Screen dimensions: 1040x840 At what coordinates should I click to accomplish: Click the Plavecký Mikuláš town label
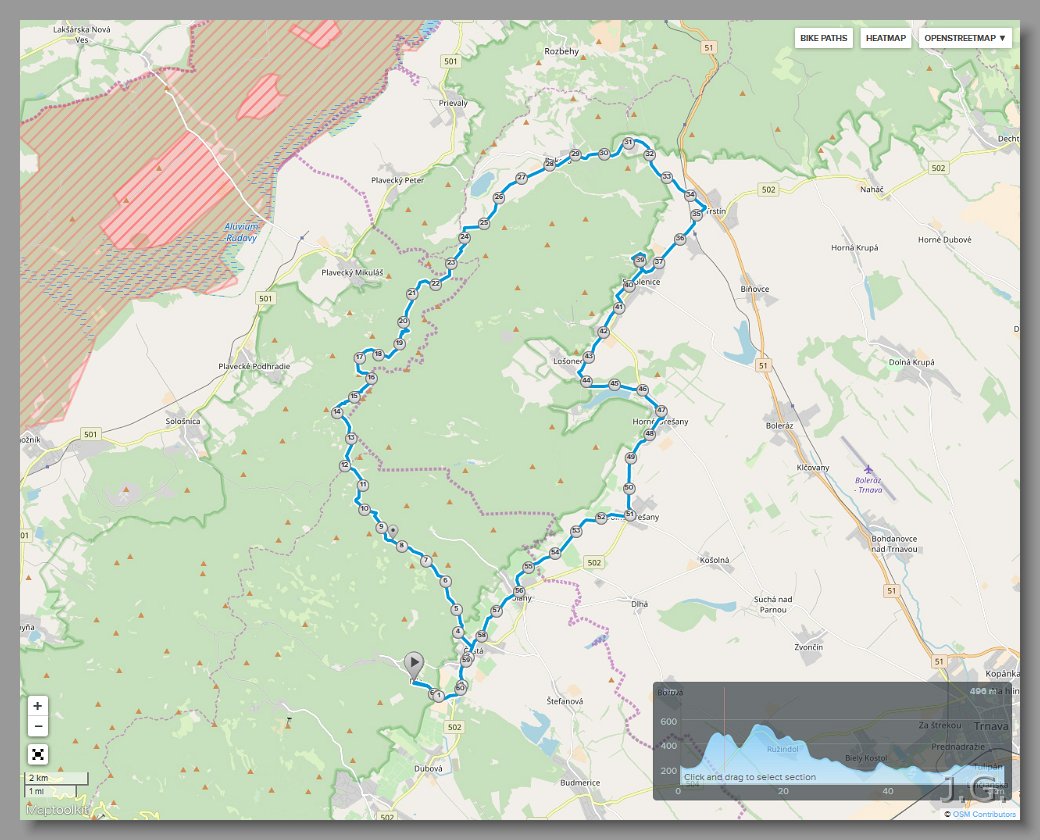pyautogui.click(x=352, y=273)
